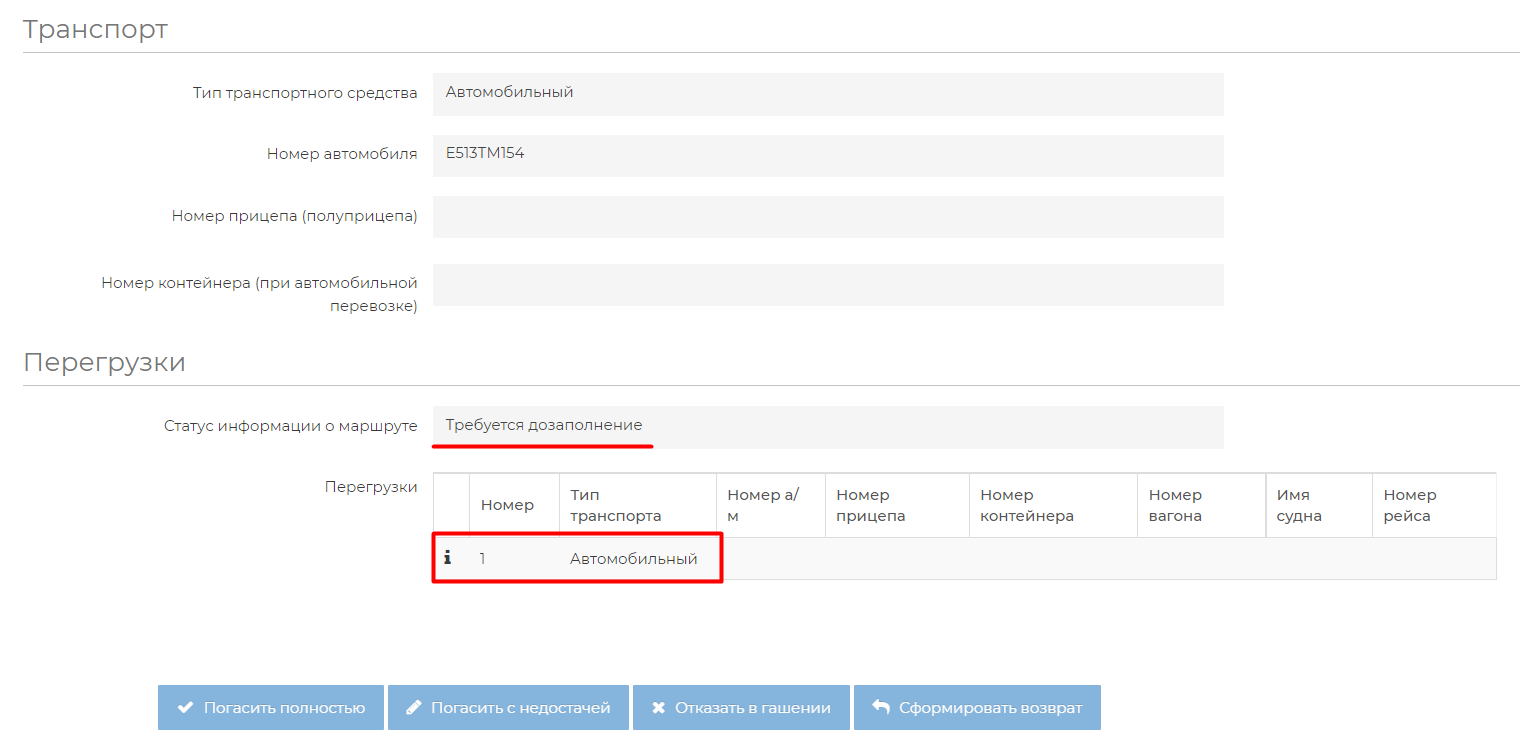Click the number 1 cell in the transshipment row
This screenshot has width=1520, height=753.
tap(483, 559)
